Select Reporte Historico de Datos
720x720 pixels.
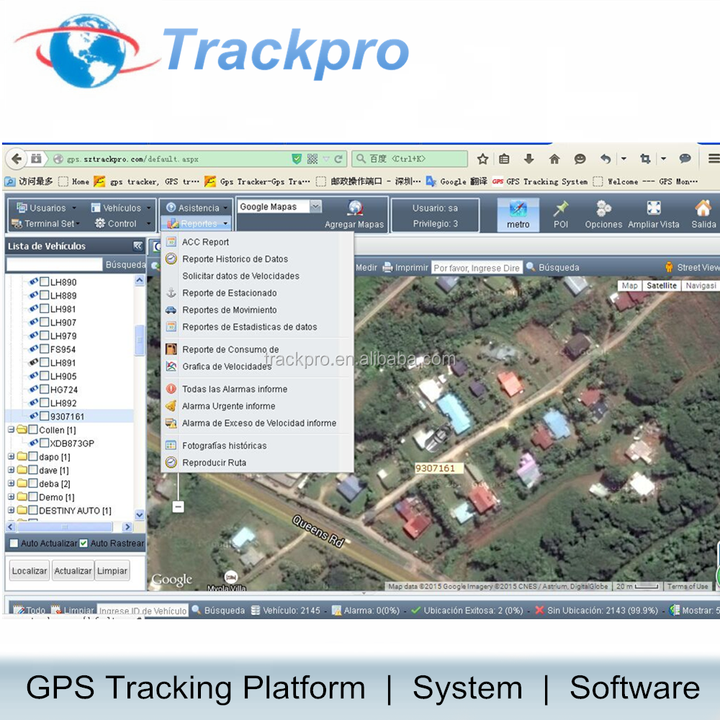click(235, 259)
